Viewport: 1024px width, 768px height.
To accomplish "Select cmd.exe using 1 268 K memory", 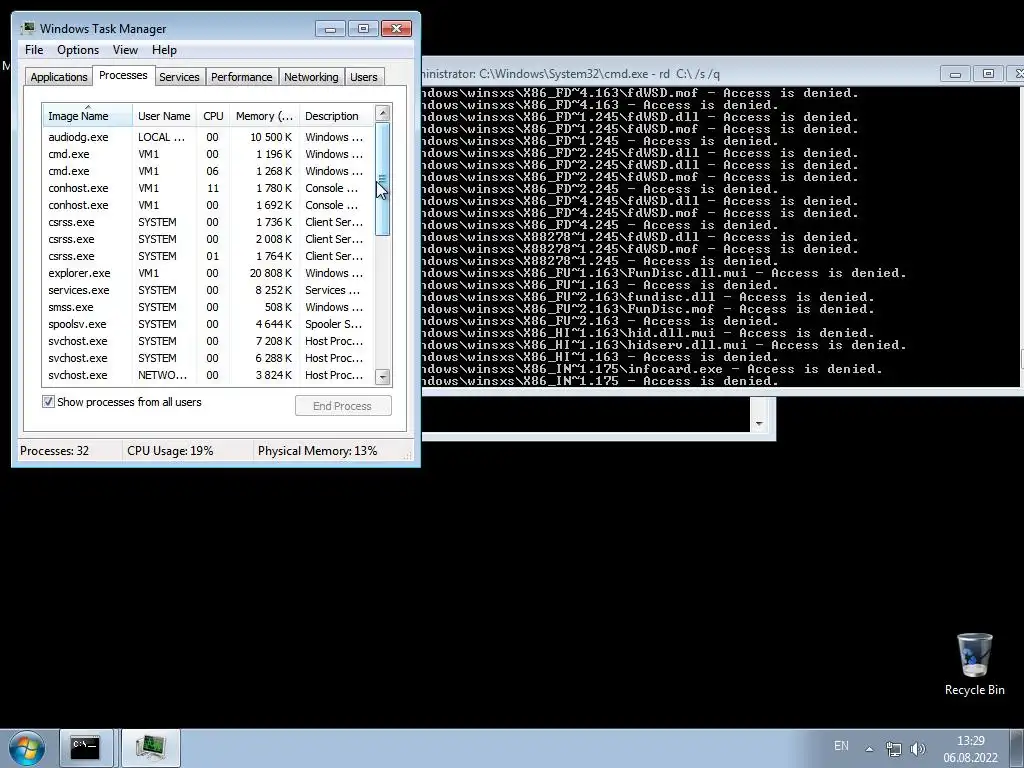I will pyautogui.click(x=209, y=171).
